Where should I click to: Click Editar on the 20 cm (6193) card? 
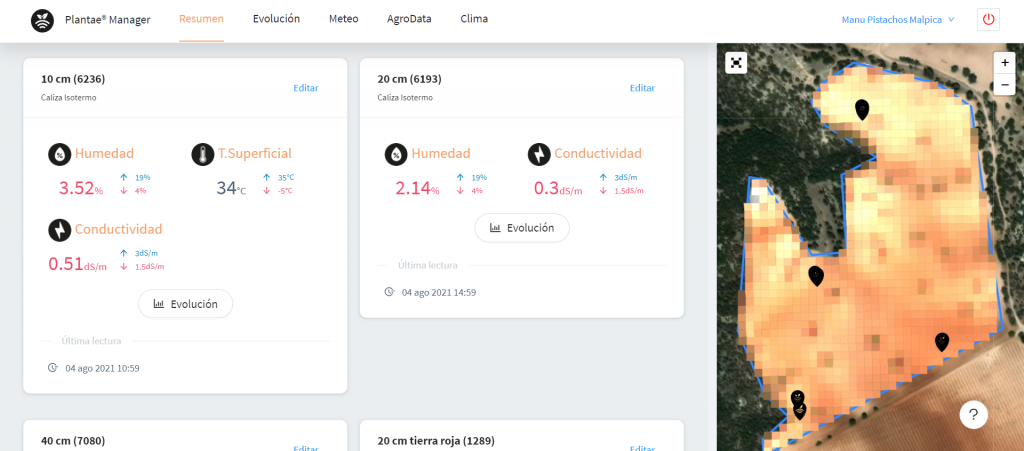pyautogui.click(x=642, y=88)
